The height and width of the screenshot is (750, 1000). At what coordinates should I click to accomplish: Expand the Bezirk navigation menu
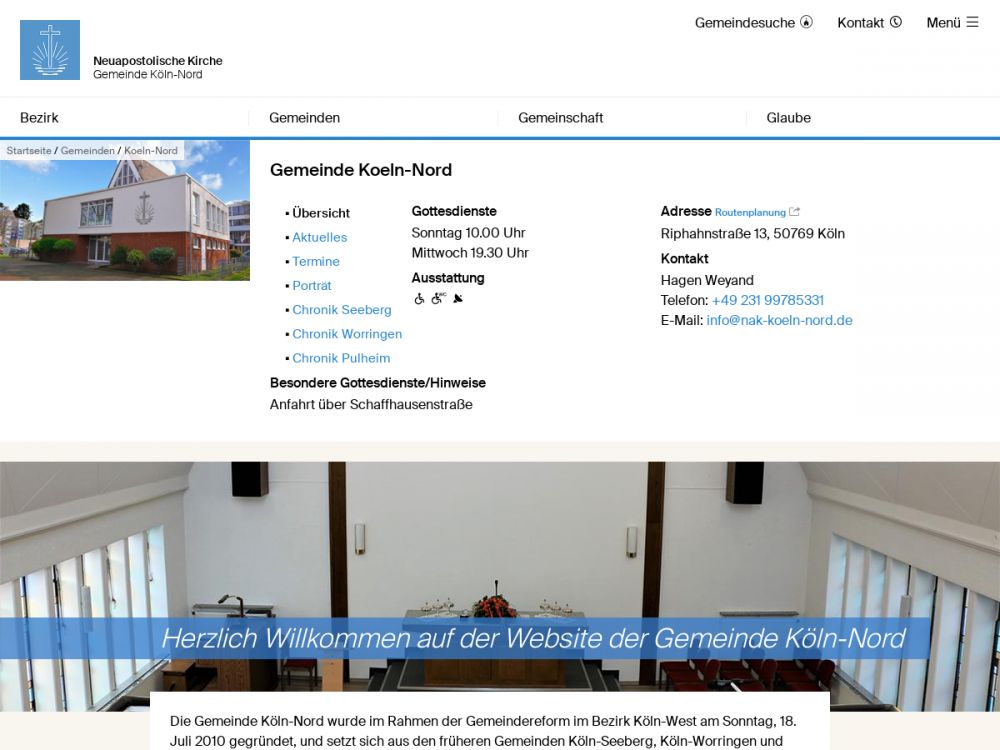point(40,118)
